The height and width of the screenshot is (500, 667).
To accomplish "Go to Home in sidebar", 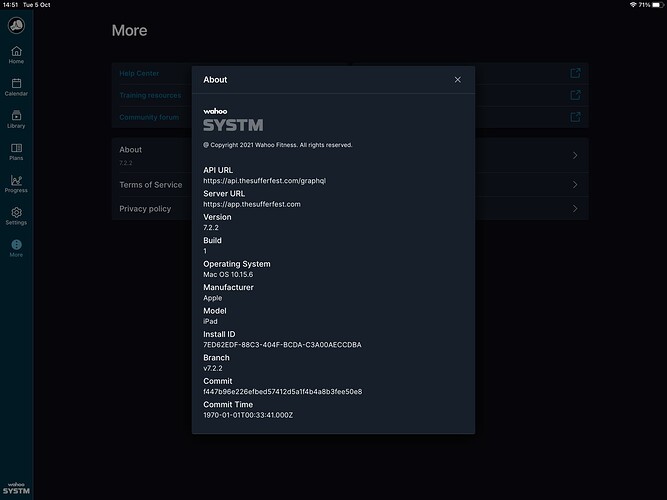I will (16, 55).
